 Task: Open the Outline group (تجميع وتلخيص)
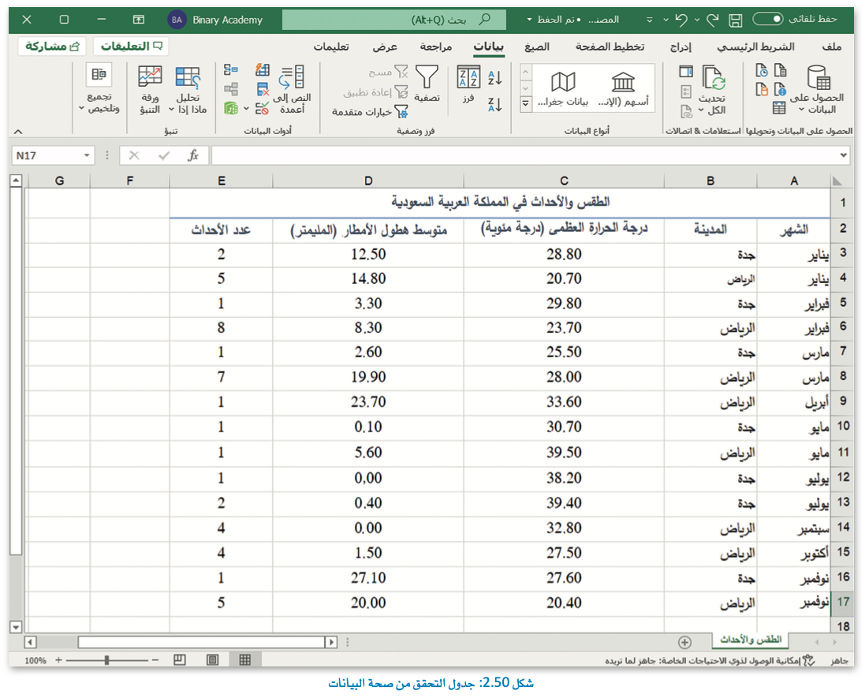[99, 88]
